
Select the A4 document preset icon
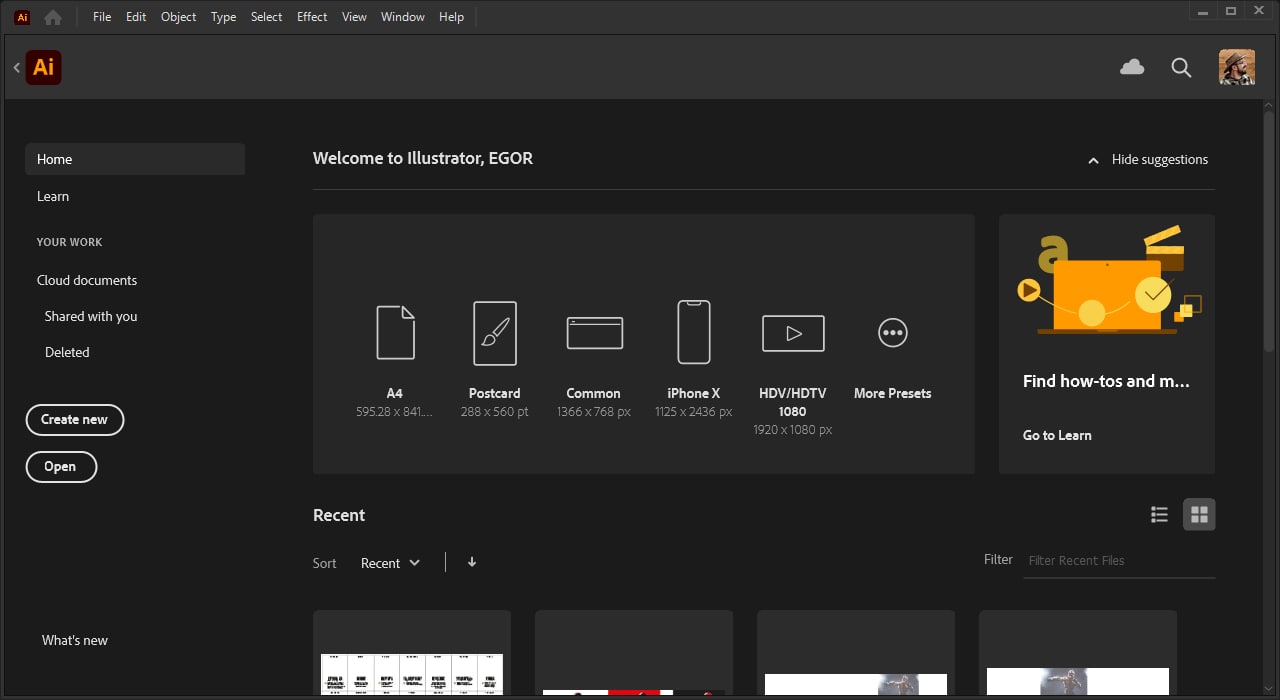pos(395,332)
